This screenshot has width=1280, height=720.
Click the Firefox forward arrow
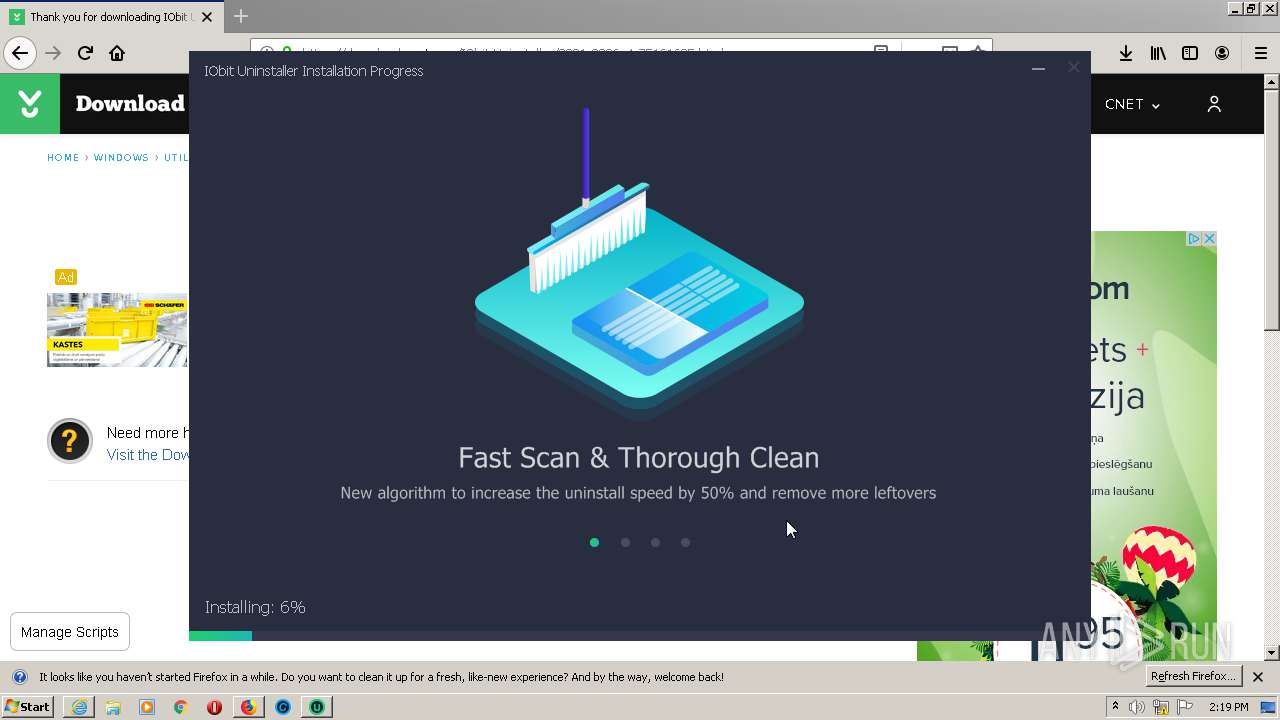(x=53, y=53)
